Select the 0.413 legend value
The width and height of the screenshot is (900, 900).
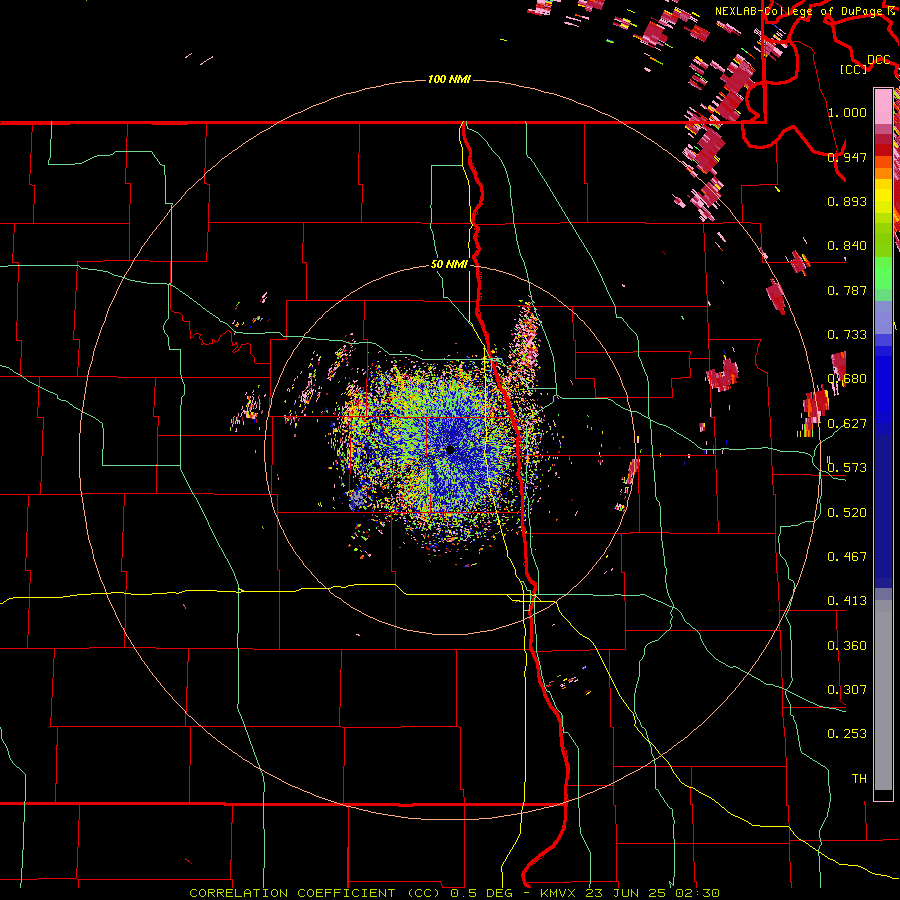847,601
